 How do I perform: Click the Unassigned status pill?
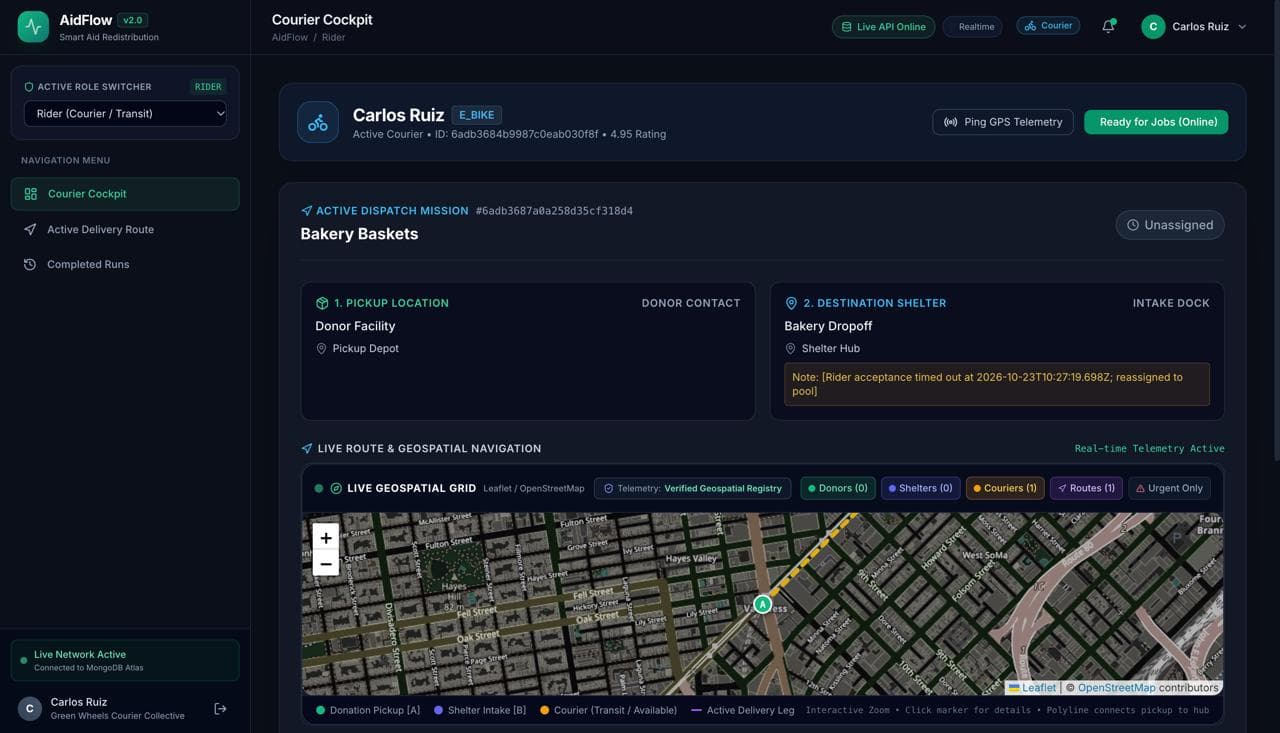coord(1170,225)
